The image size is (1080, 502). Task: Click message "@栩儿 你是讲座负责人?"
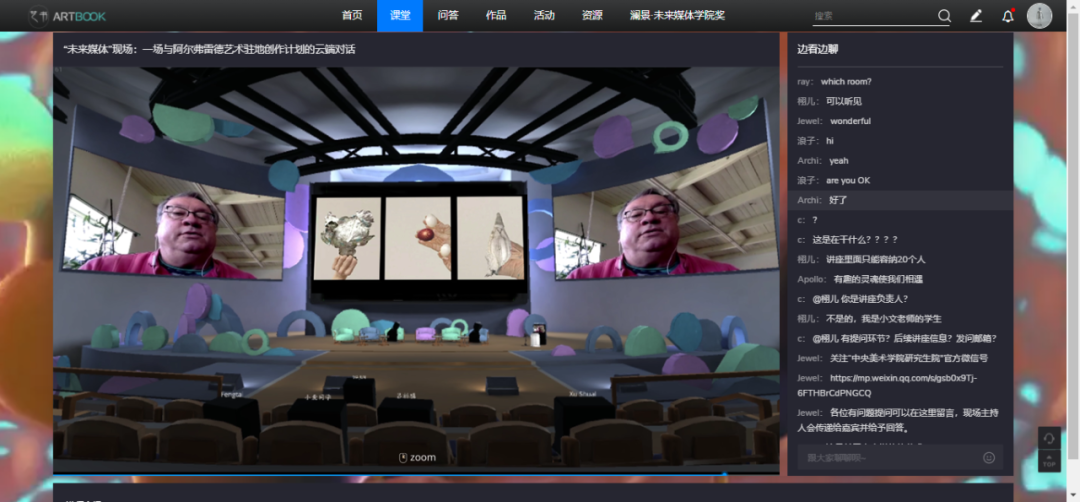tap(860, 299)
